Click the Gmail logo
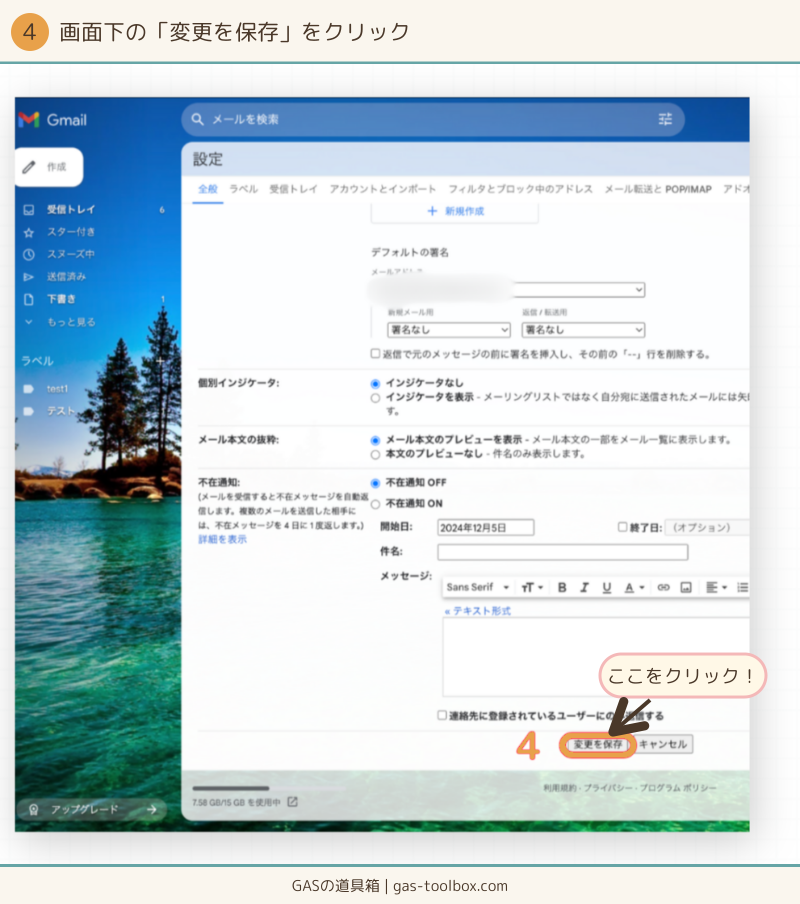Image resolution: width=800 pixels, height=904 pixels. point(52,120)
